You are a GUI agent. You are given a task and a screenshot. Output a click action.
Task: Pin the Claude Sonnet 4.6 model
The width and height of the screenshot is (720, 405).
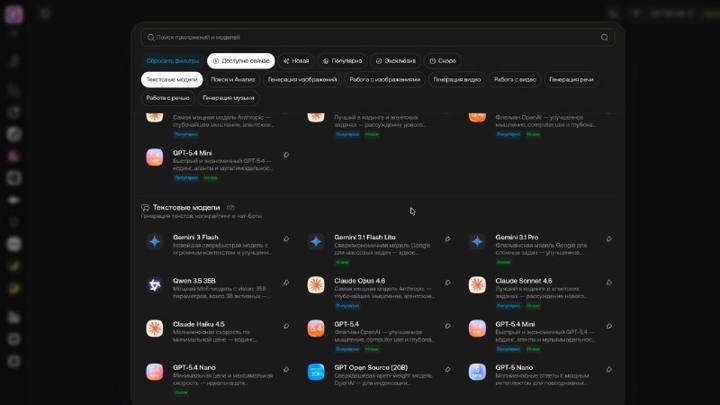click(609, 282)
